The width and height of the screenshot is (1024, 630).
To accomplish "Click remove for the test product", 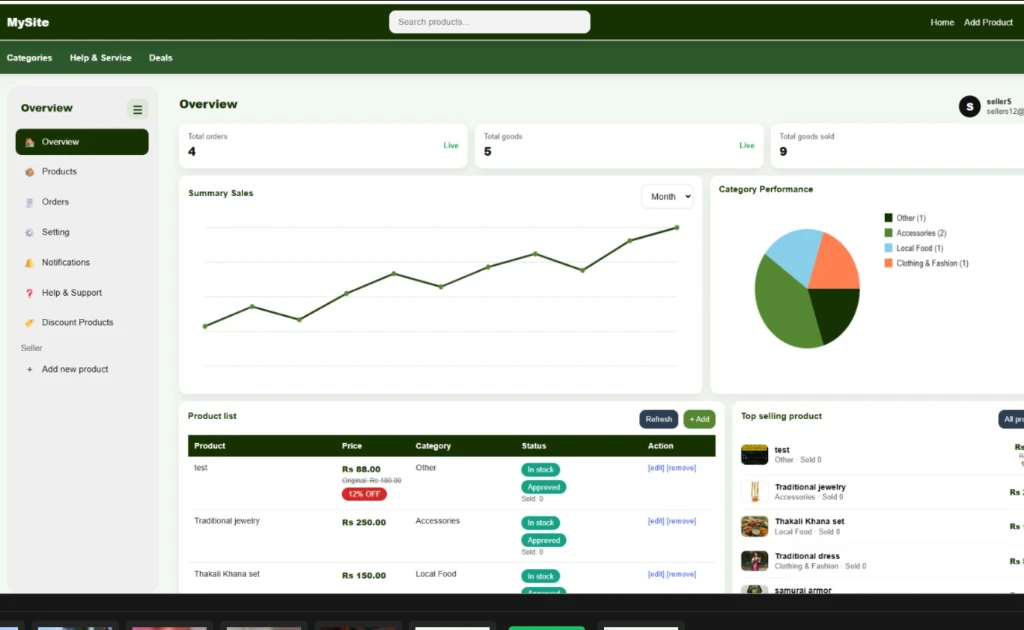I will (x=681, y=468).
